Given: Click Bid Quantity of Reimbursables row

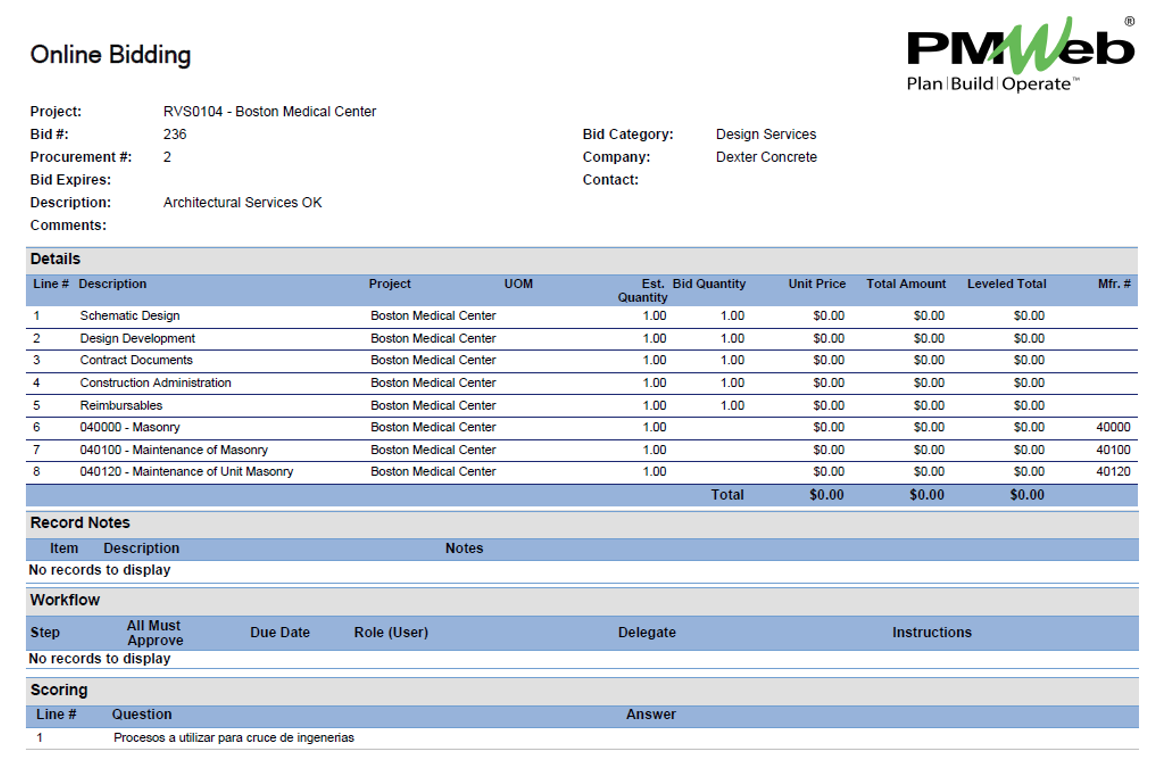Looking at the screenshot, I should (732, 406).
